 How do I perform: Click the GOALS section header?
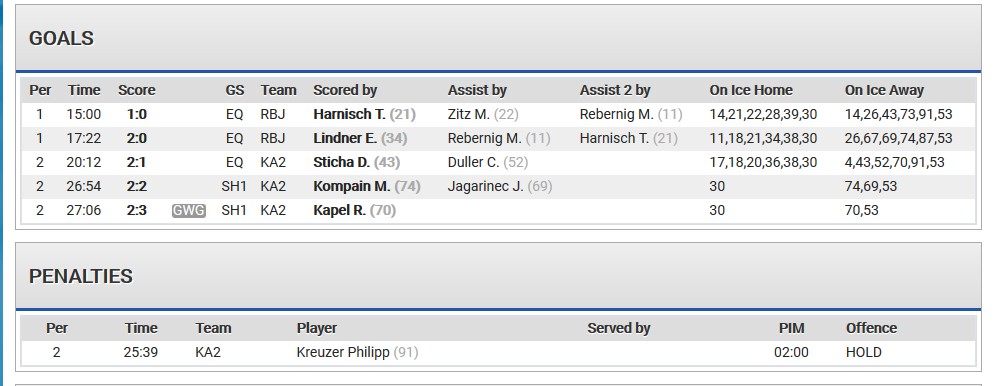(61, 39)
